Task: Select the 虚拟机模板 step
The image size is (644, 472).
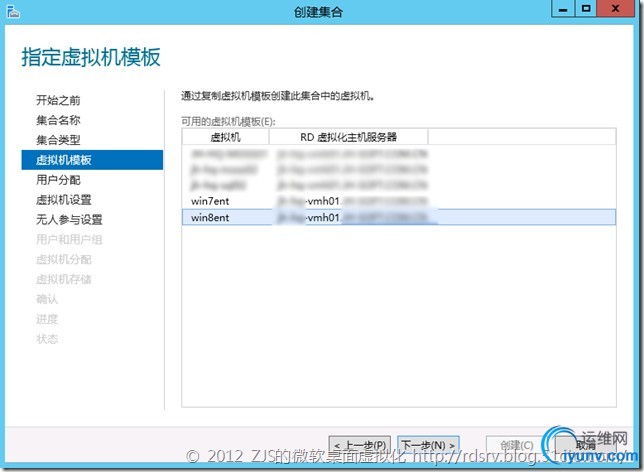Action: [x=92, y=160]
